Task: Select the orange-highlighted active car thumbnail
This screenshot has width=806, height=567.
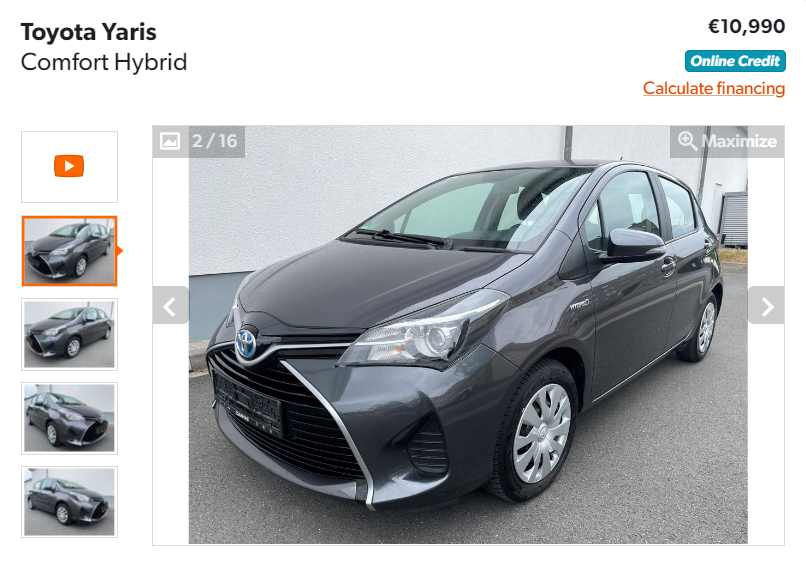Action: click(x=69, y=251)
